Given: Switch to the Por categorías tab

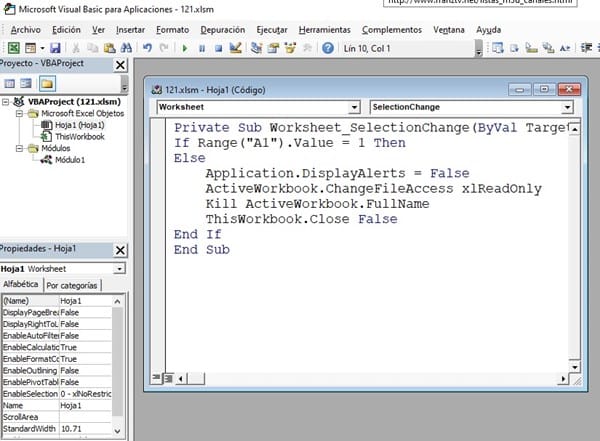Looking at the screenshot, I should pos(73,285).
